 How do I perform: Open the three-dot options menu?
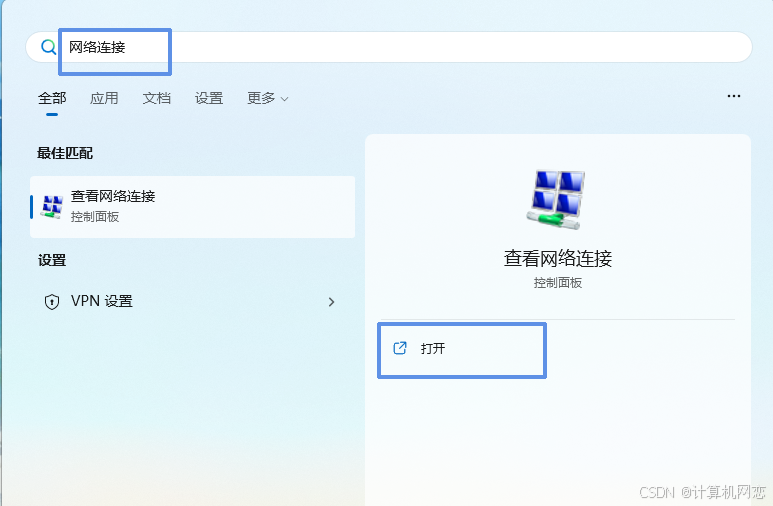point(734,96)
